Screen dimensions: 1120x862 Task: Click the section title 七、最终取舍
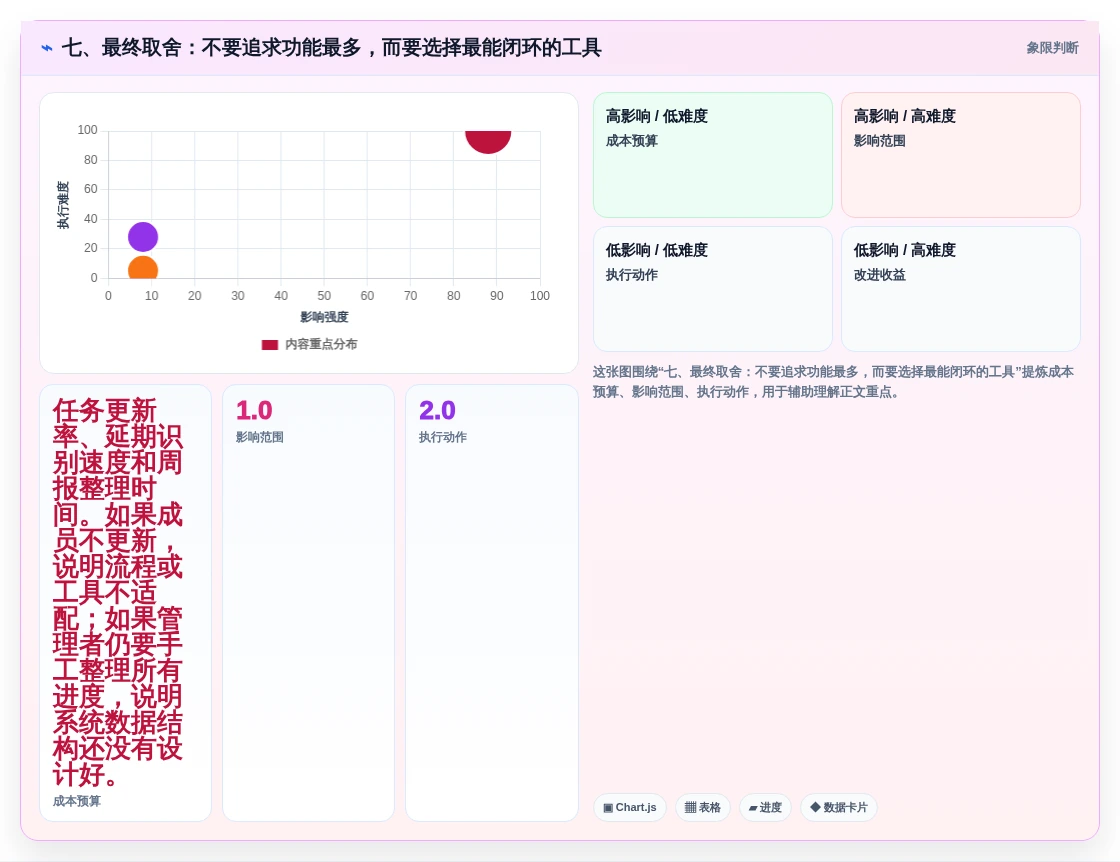pos(331,48)
